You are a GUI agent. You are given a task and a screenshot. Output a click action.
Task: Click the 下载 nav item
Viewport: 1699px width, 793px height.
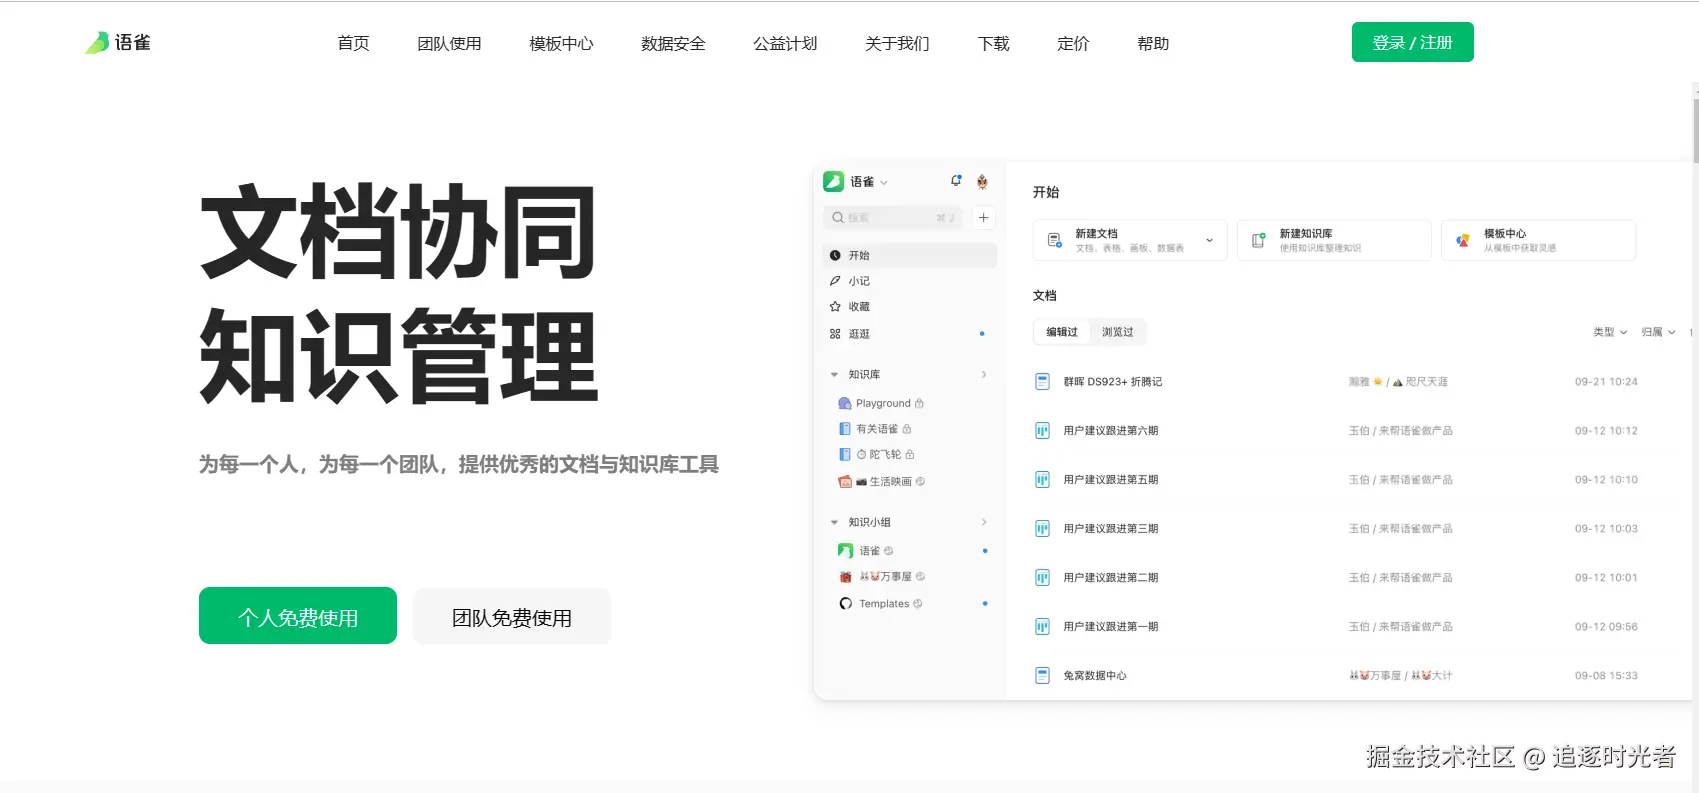(993, 43)
